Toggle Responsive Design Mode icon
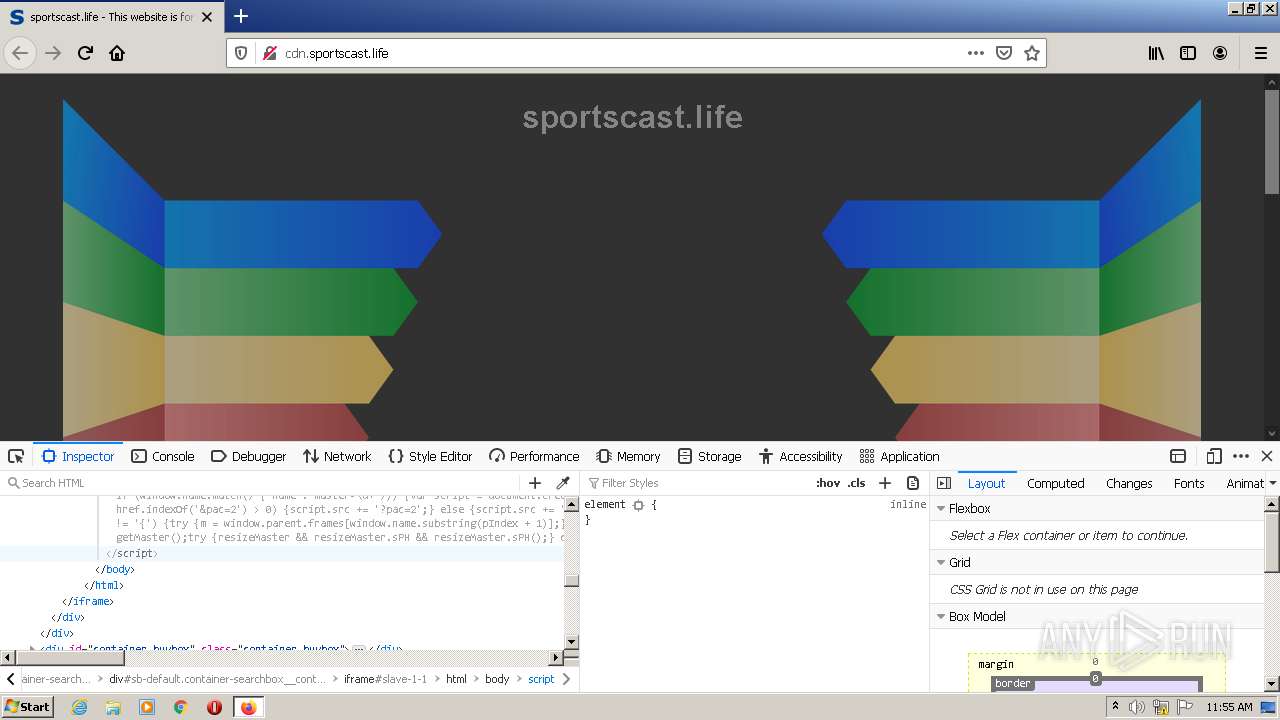Image resolution: width=1280 pixels, height=720 pixels. pos(1214,456)
